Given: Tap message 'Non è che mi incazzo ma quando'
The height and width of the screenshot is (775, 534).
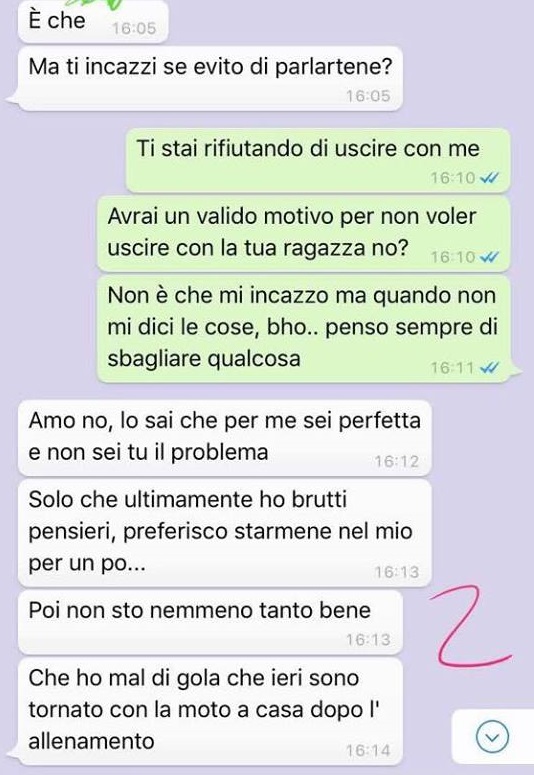Looking at the screenshot, I should (x=304, y=329).
